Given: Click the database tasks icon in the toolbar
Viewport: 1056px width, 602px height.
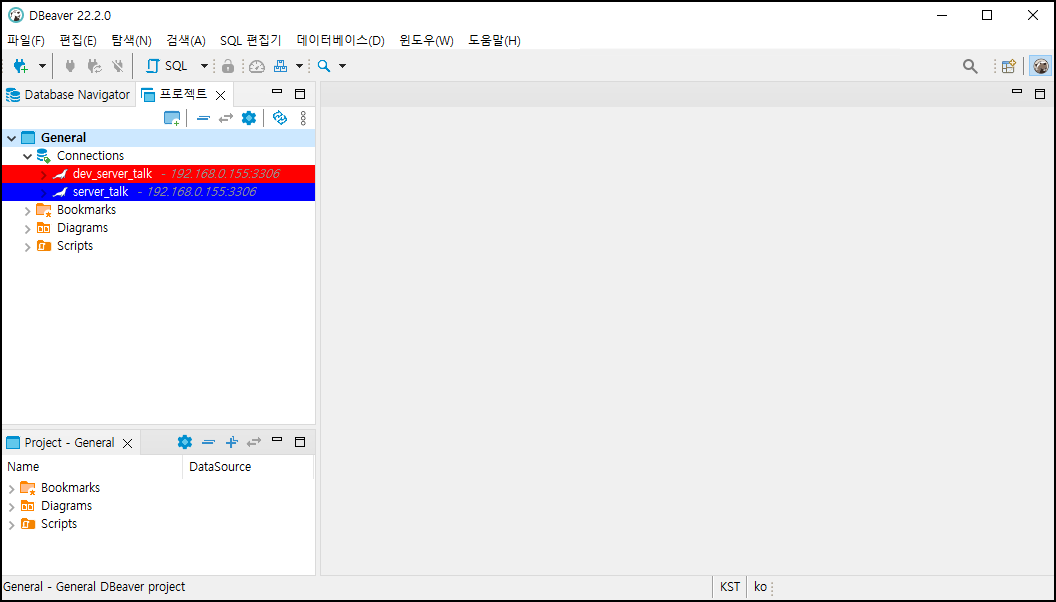Looking at the screenshot, I should (280, 66).
